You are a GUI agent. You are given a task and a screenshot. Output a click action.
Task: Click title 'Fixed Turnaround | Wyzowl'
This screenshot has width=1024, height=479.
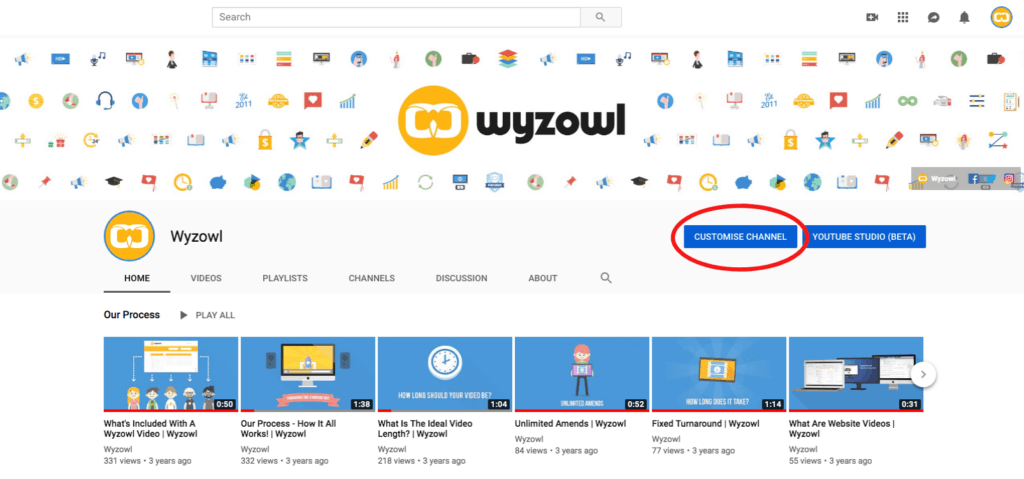pyautogui.click(x=705, y=423)
